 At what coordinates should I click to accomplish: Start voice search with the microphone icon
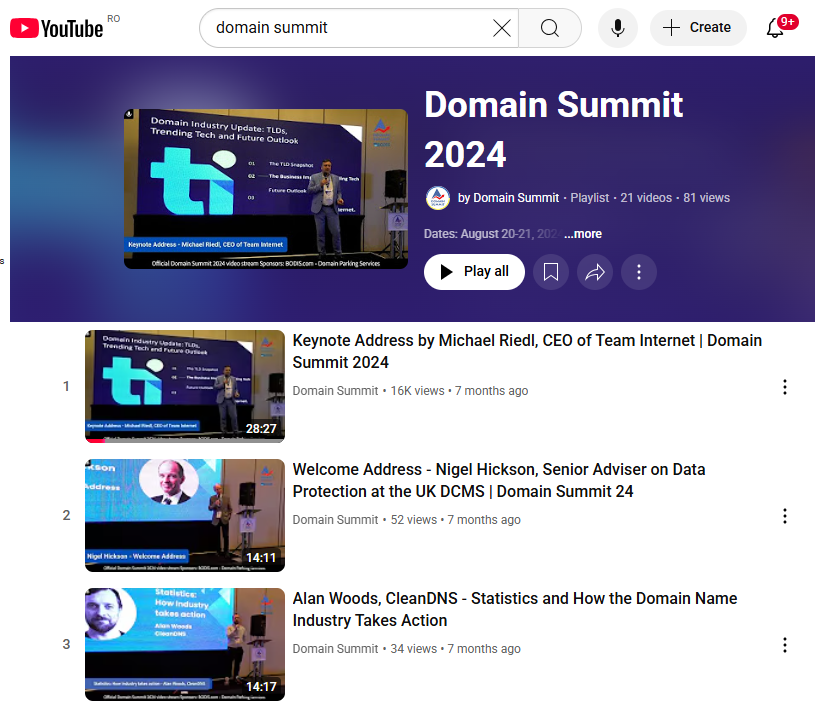click(617, 28)
